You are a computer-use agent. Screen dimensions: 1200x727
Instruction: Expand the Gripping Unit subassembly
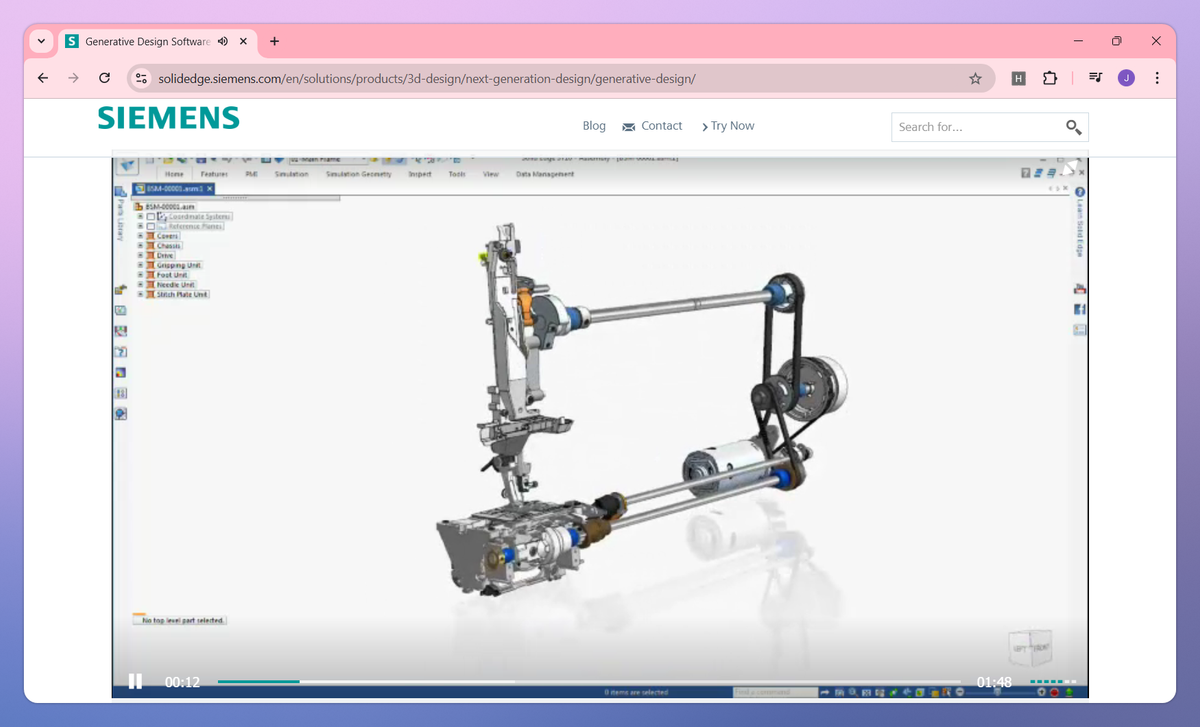tap(140, 265)
